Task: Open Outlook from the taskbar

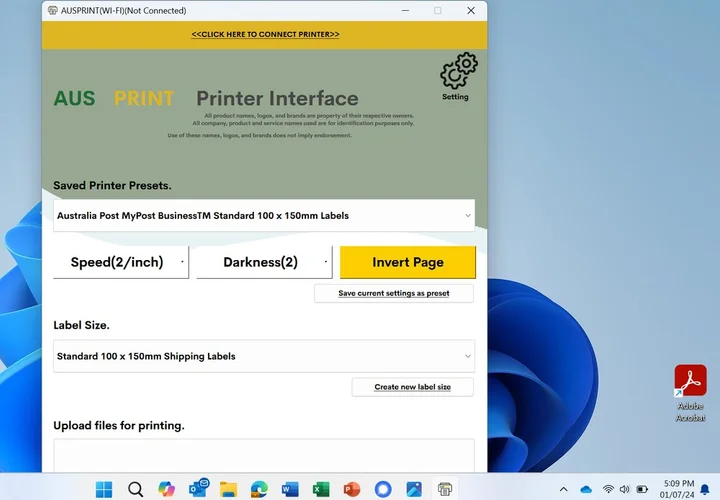Action: click(197, 489)
